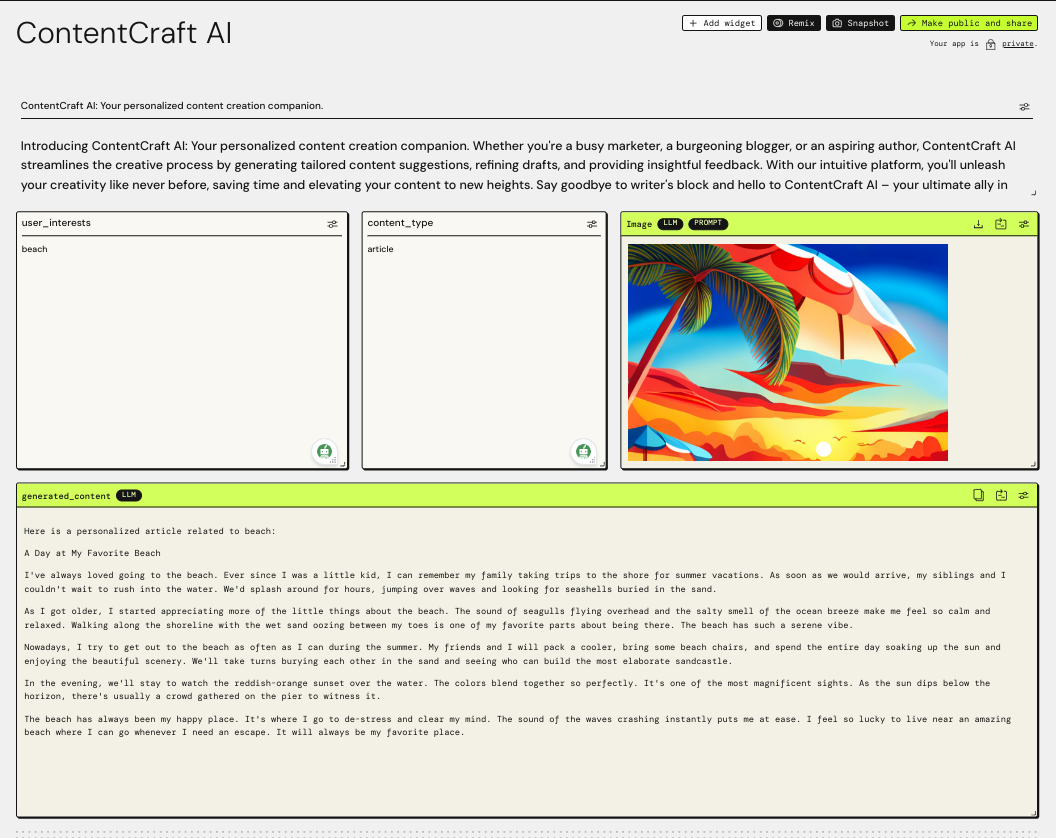Click paragraph starting 'As I got older'
Screen dimensions: 1056x838
[507, 618]
